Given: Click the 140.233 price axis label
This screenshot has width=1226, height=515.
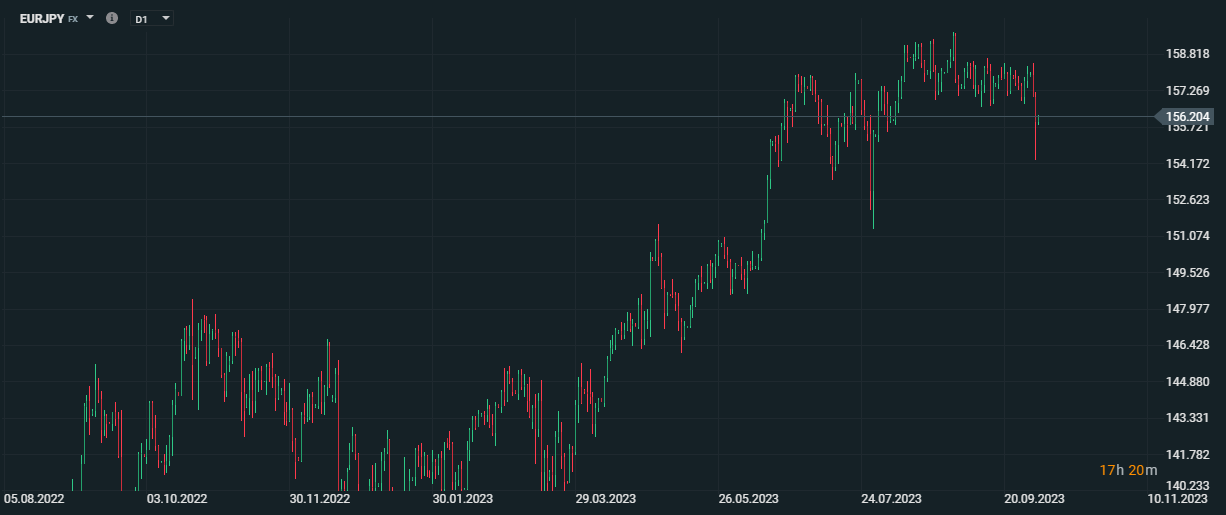Looking at the screenshot, I should click(x=1187, y=484).
